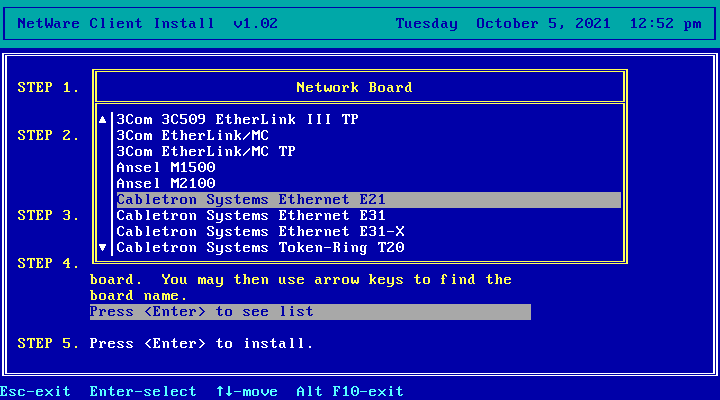Click the STEP 3. label

[48, 215]
